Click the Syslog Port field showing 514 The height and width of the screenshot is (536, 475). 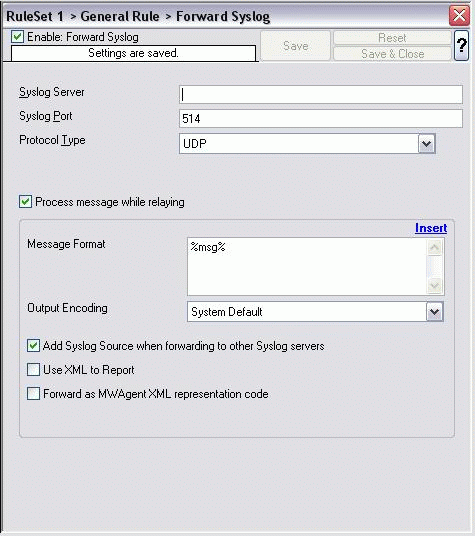(x=321, y=119)
